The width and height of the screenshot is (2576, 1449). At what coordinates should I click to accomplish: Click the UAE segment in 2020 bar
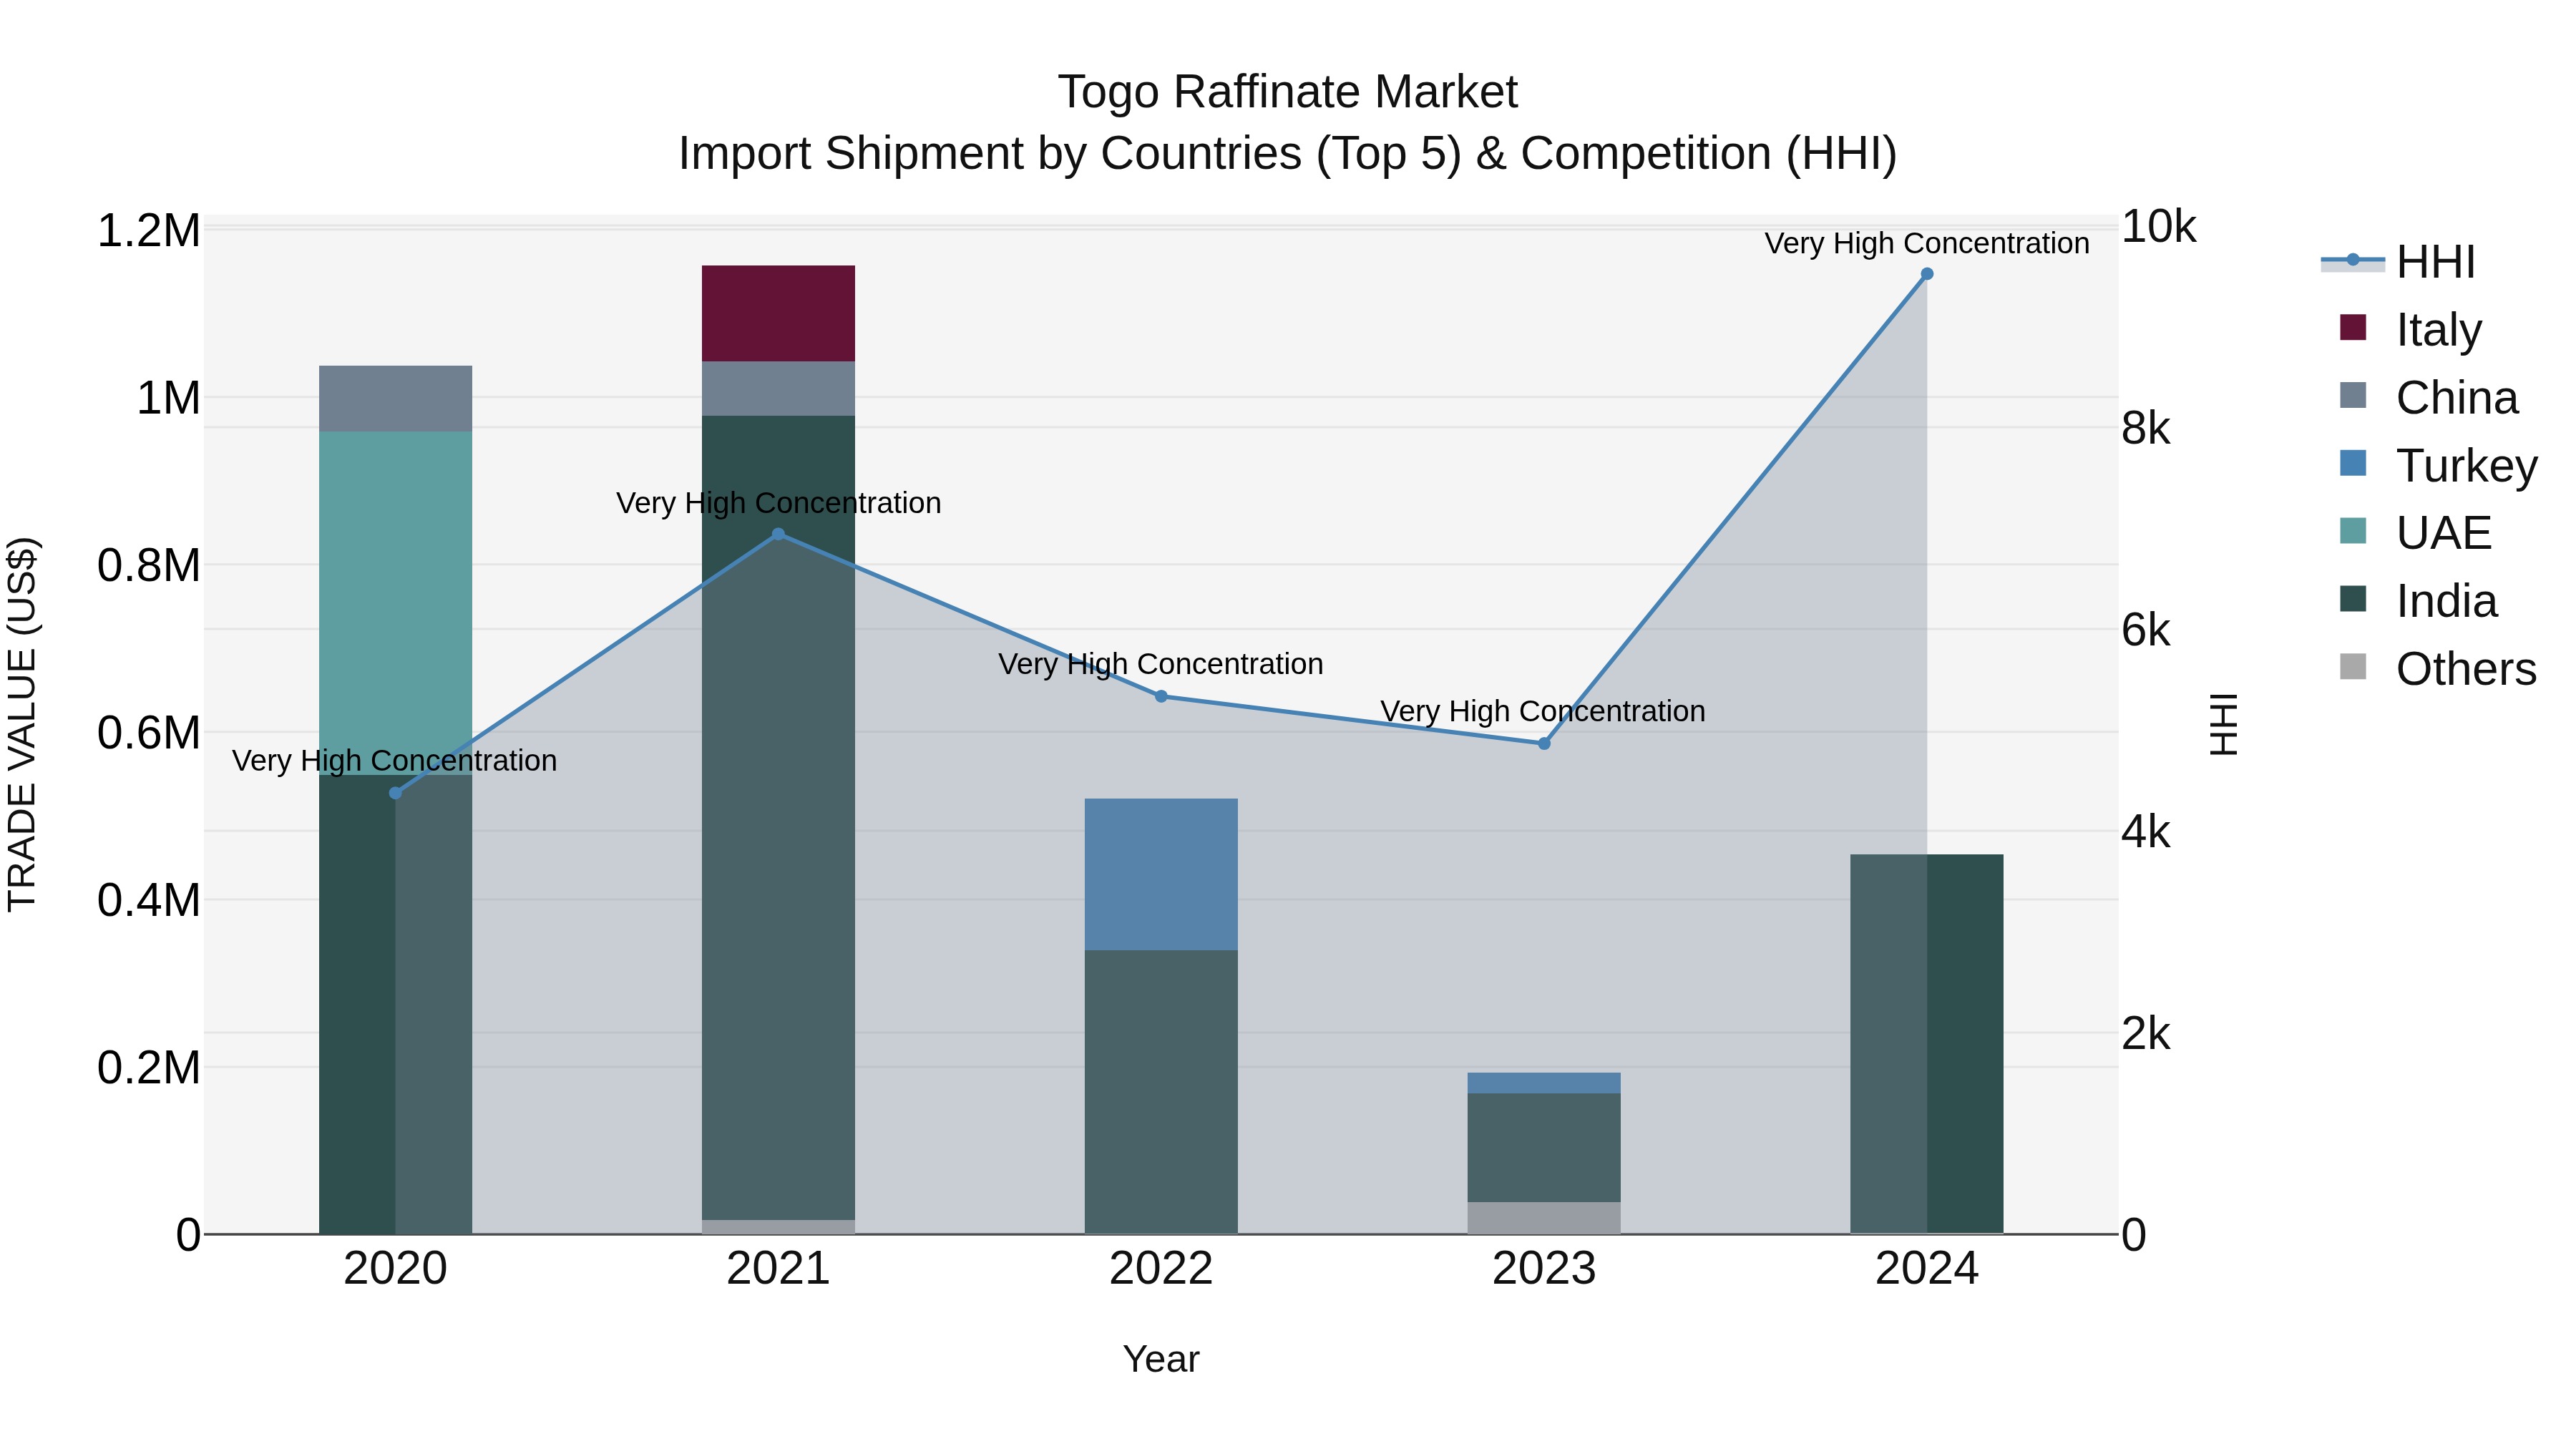coord(395,604)
